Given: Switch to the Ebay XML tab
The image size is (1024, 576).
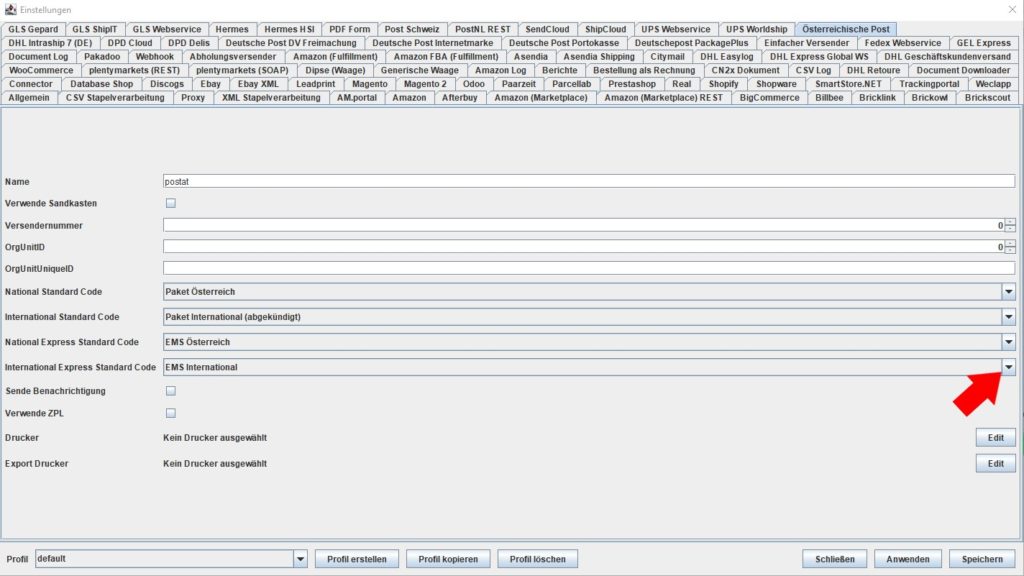Looking at the screenshot, I should [258, 84].
